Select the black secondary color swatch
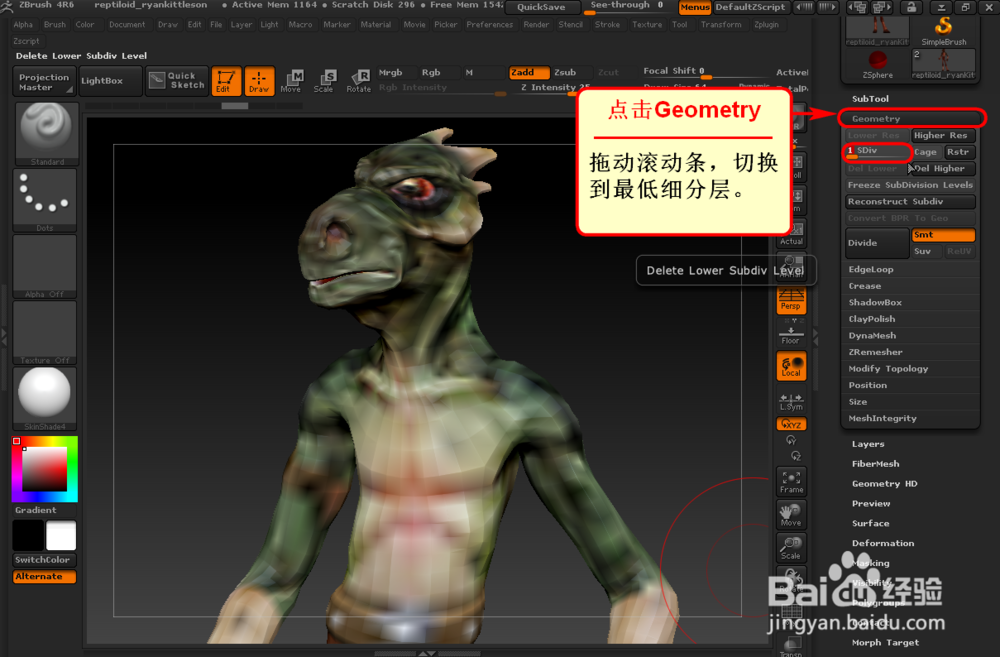1000x657 pixels. point(29,535)
